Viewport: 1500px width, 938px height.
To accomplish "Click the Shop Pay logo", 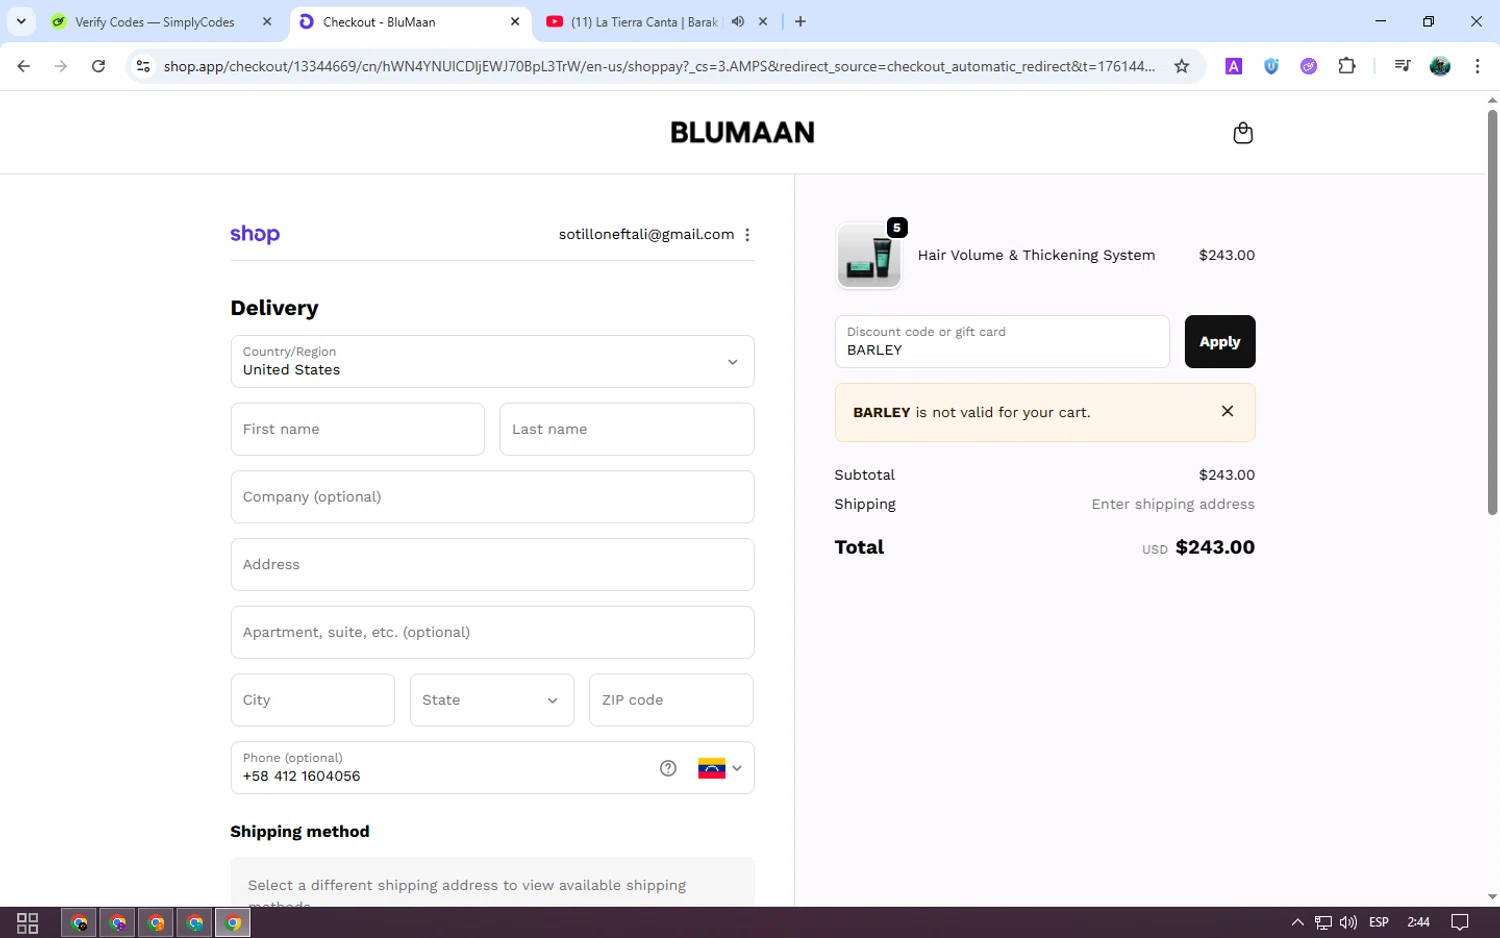I will [x=255, y=234].
